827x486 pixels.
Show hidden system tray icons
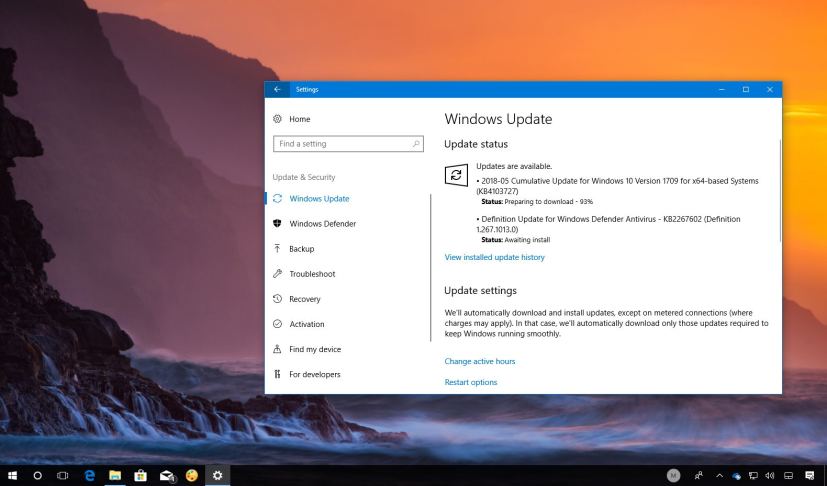[x=719, y=475]
